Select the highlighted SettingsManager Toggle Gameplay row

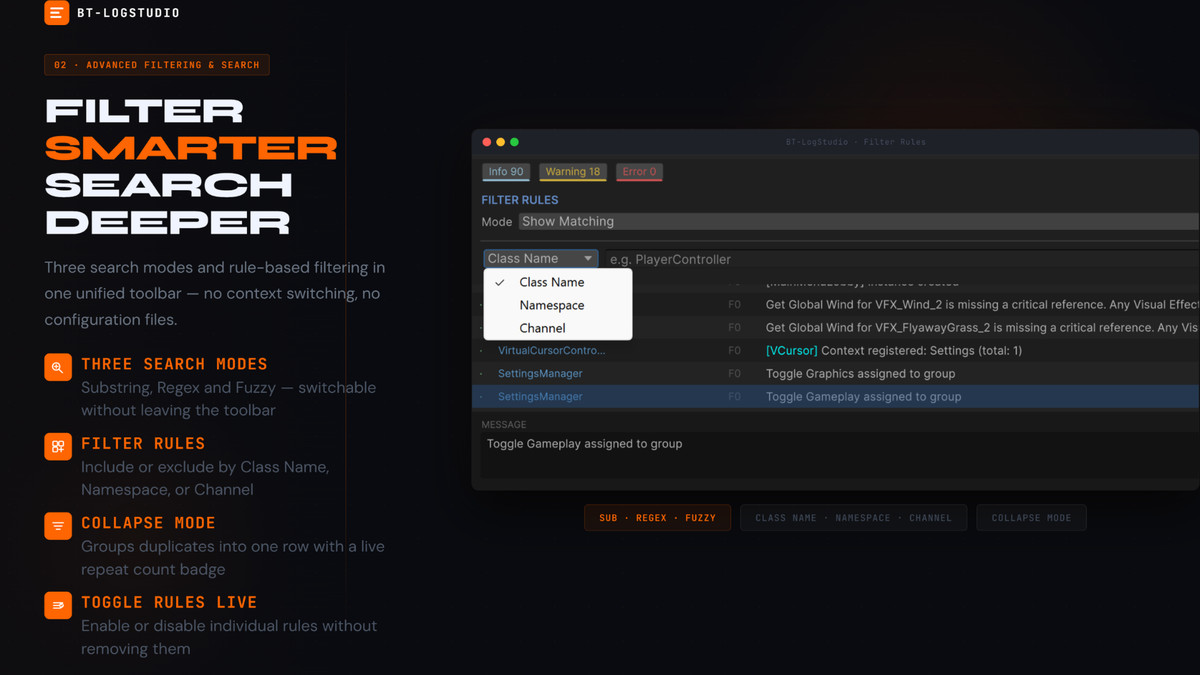tap(836, 397)
